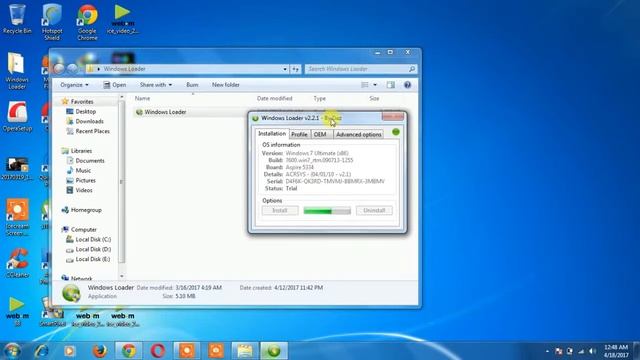
Task: Switch to the Windows Loader taskbar button
Action: click(x=274, y=351)
